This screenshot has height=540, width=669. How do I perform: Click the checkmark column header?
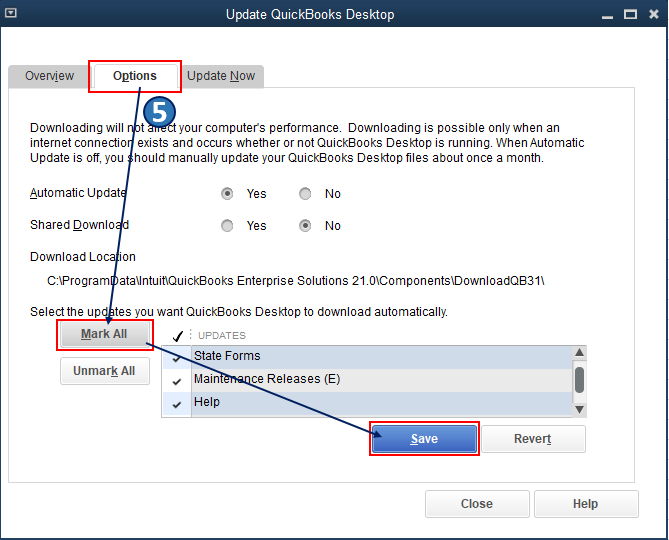pos(177,336)
